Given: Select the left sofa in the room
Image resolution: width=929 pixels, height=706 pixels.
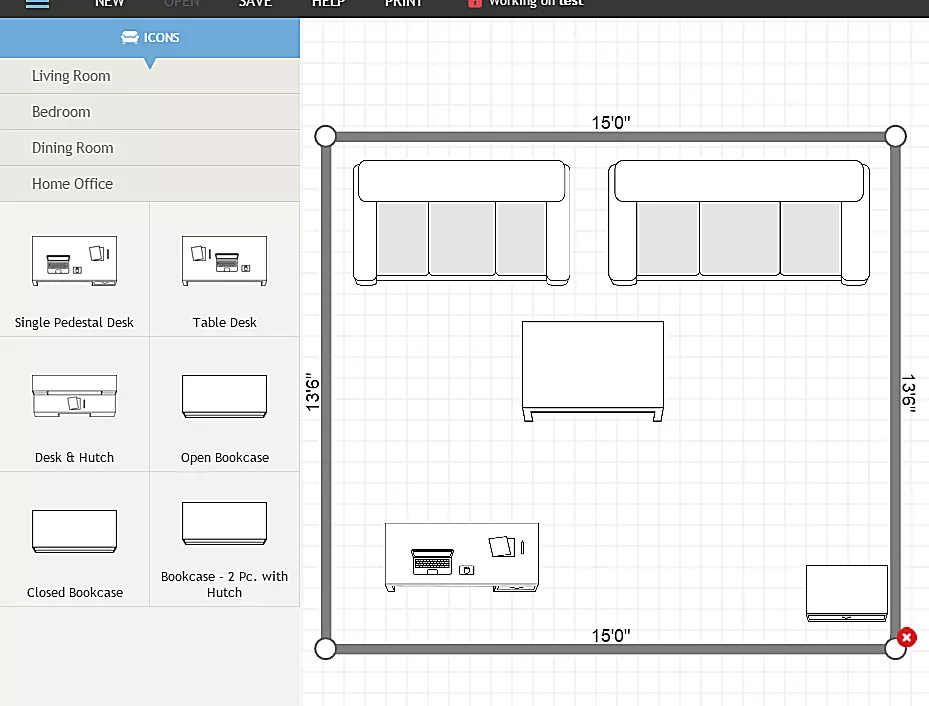Looking at the screenshot, I should click(x=462, y=223).
